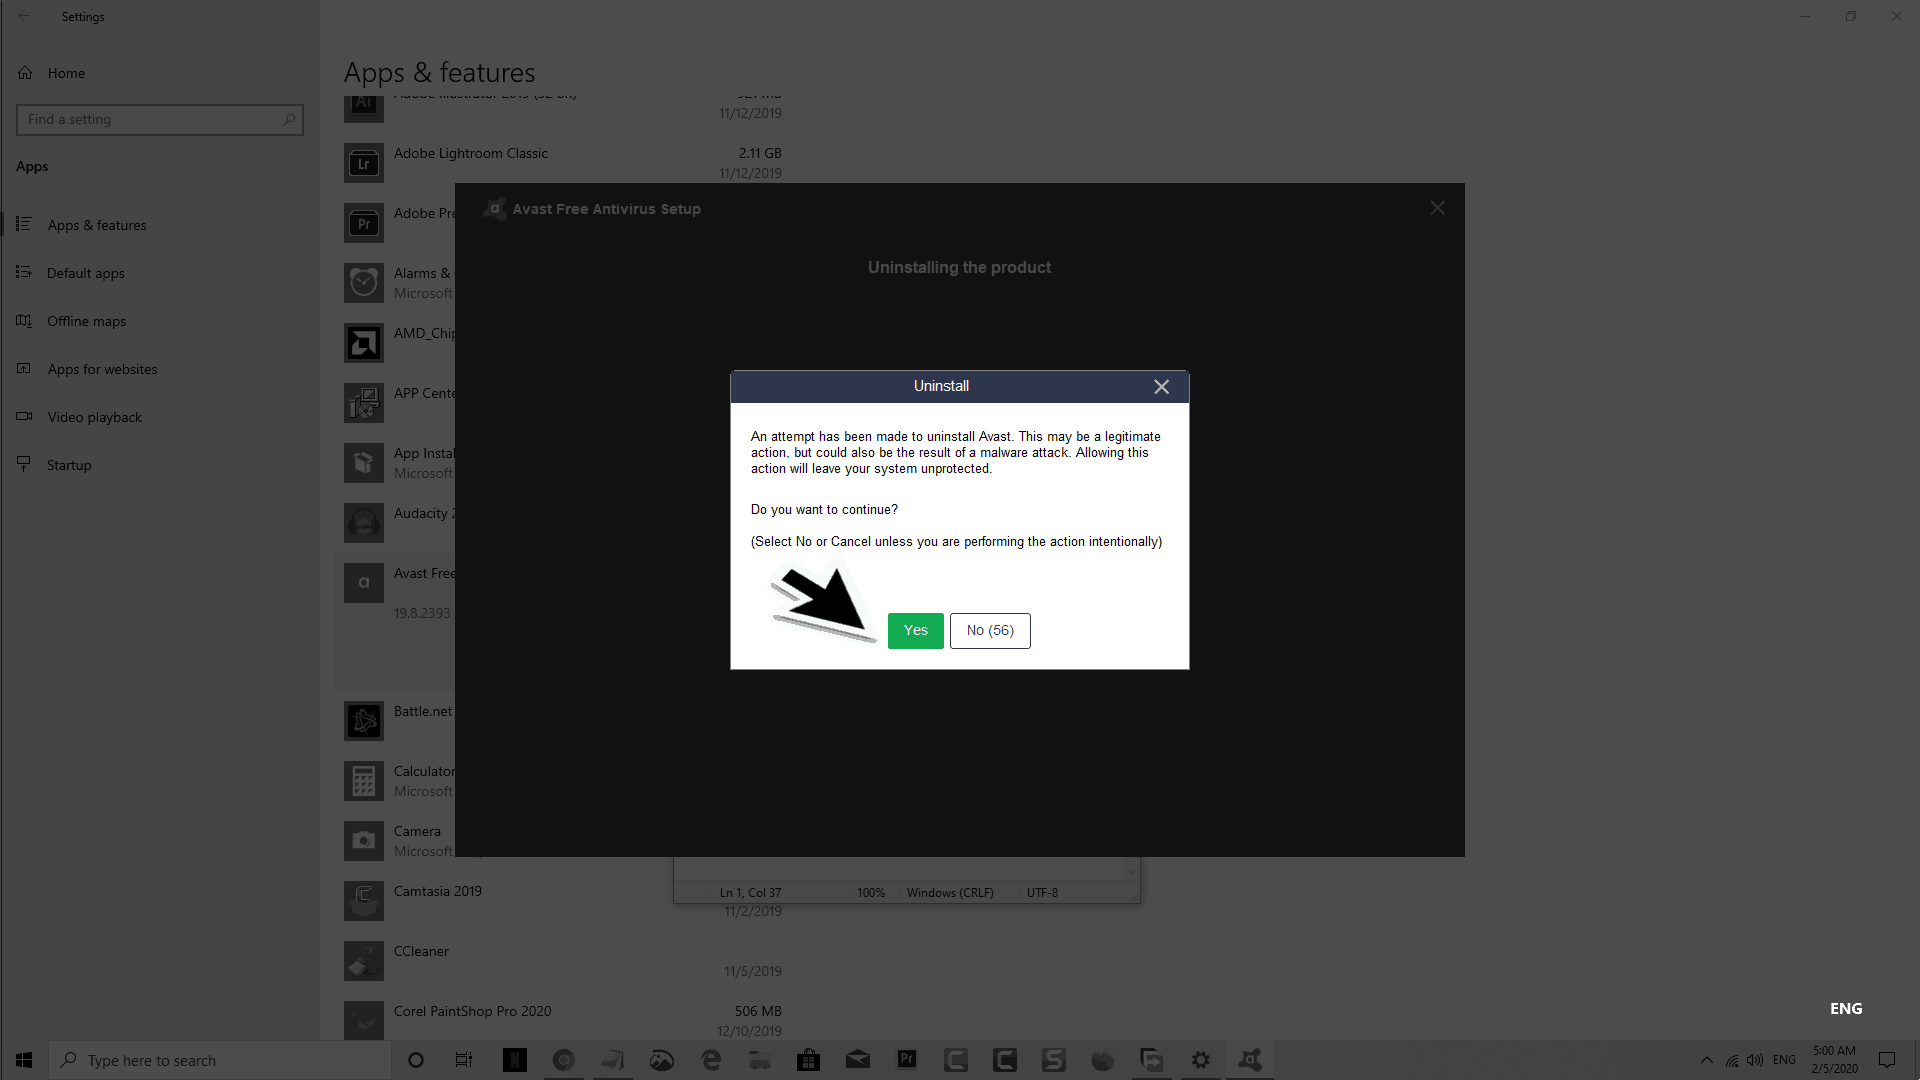Viewport: 1920px width, 1080px height.
Task: Open the volume control in tray
Action: pyautogui.click(x=1755, y=1060)
